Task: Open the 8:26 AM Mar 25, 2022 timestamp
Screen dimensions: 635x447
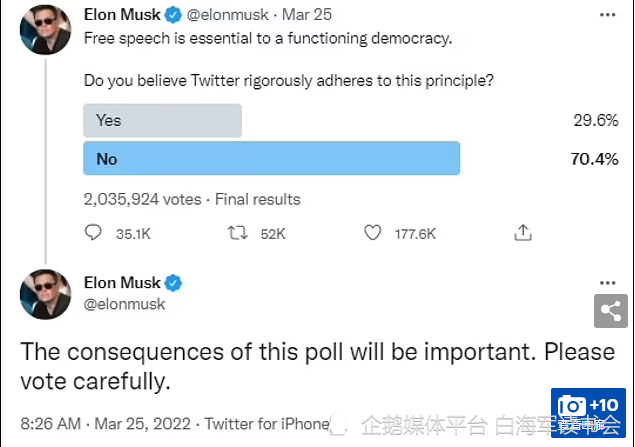Action: (x=105, y=424)
